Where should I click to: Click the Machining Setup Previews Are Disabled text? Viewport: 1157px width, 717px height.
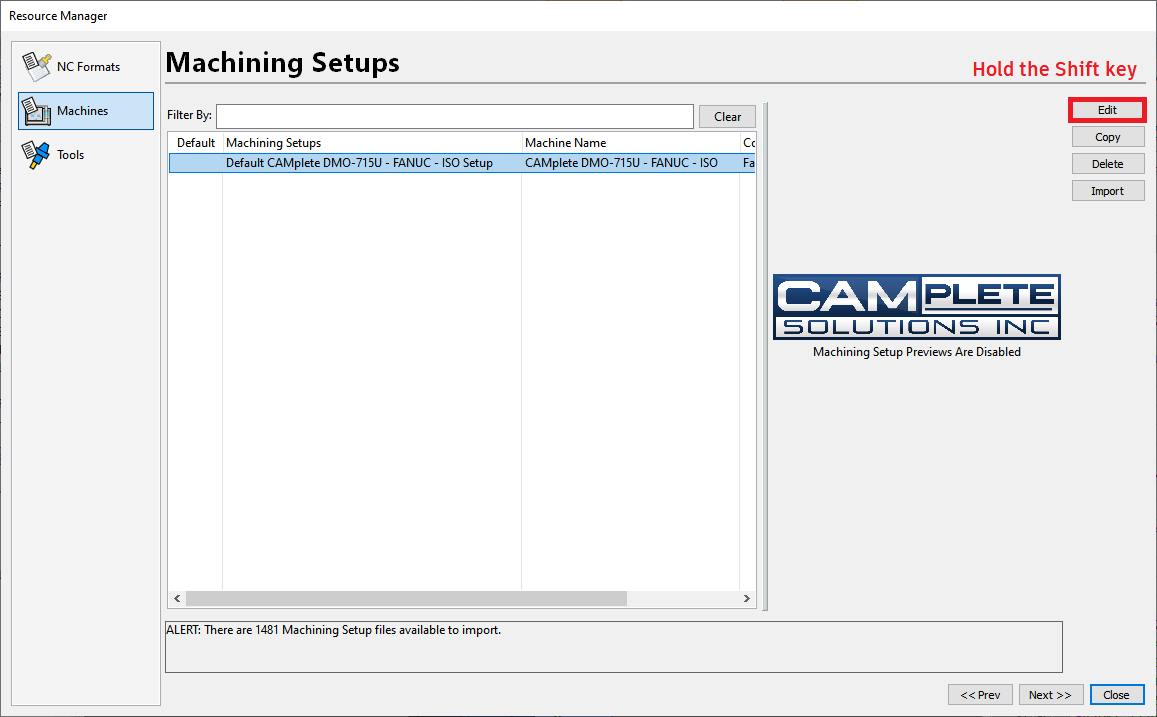(x=916, y=352)
